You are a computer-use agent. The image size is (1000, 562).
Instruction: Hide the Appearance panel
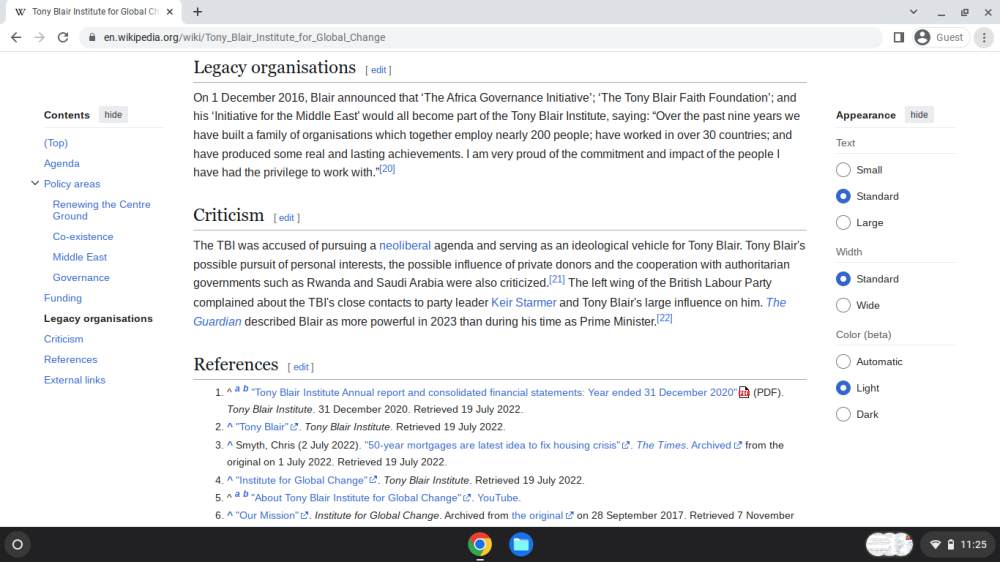919,115
